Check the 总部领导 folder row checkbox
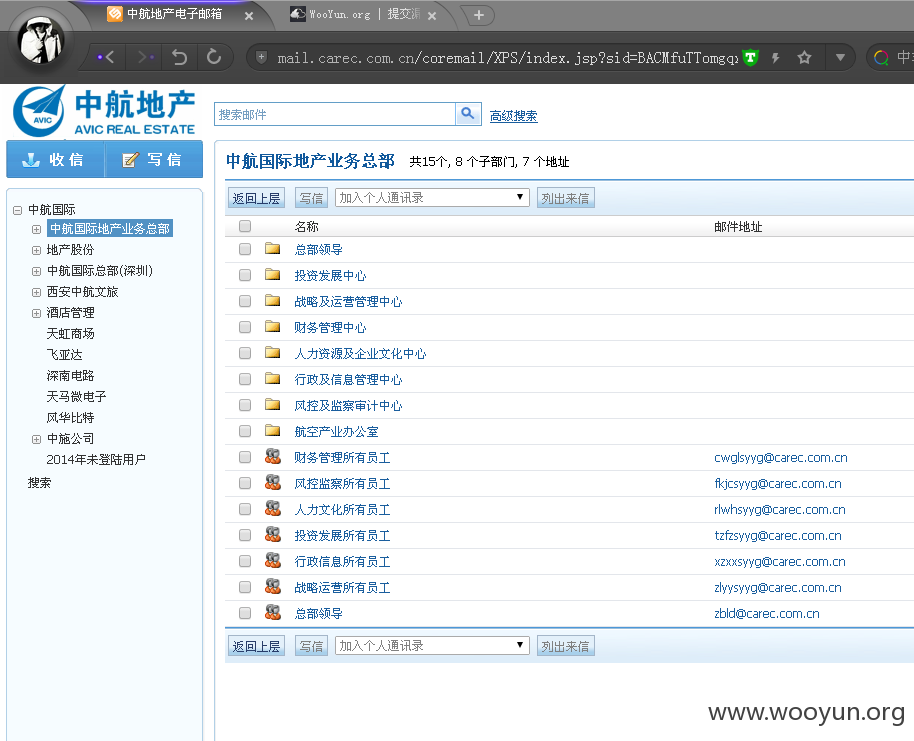The width and height of the screenshot is (914, 741). click(245, 249)
